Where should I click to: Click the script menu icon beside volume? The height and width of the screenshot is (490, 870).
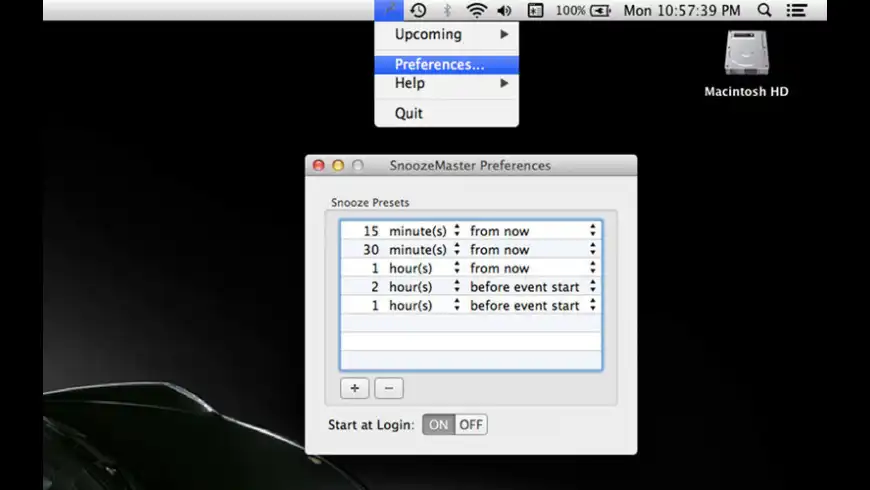[x=535, y=10]
